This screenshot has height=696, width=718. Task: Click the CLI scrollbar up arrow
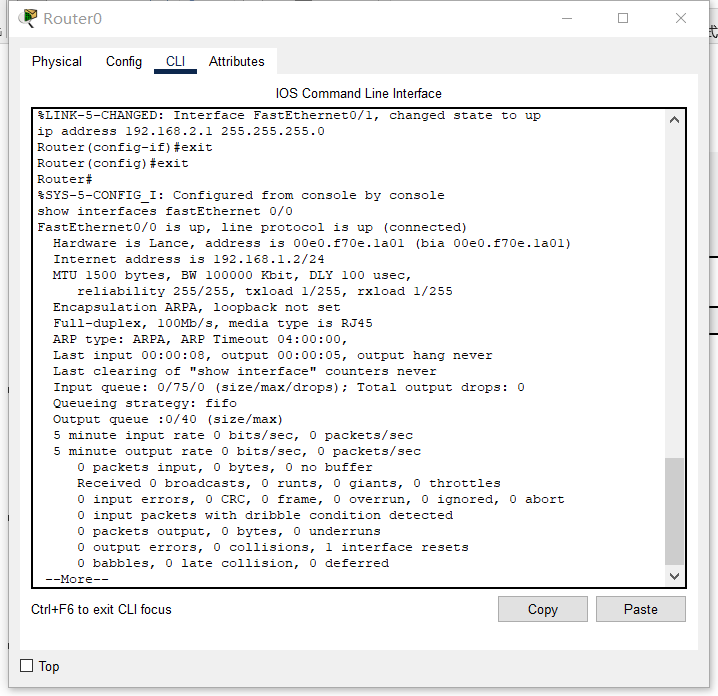pyautogui.click(x=674, y=120)
